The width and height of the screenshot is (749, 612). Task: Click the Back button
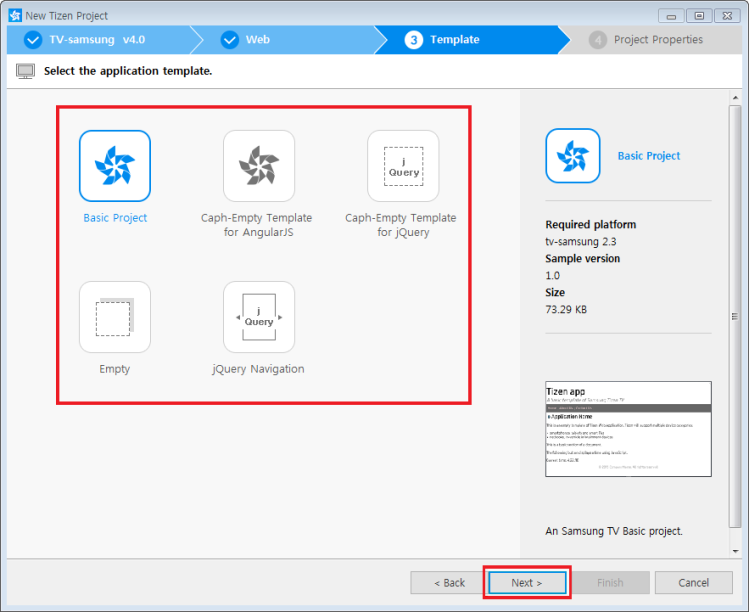[x=449, y=582]
